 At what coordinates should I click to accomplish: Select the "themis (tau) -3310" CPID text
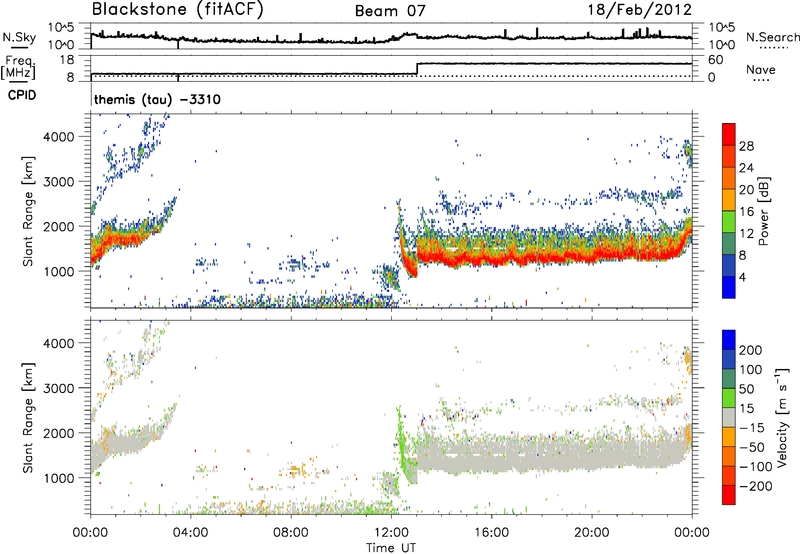point(157,99)
